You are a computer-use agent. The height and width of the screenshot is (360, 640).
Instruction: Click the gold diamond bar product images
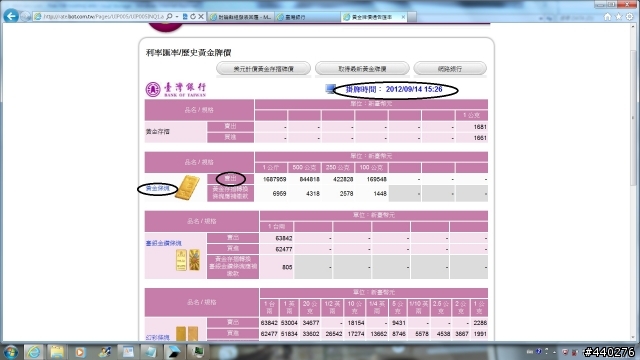coord(188,260)
